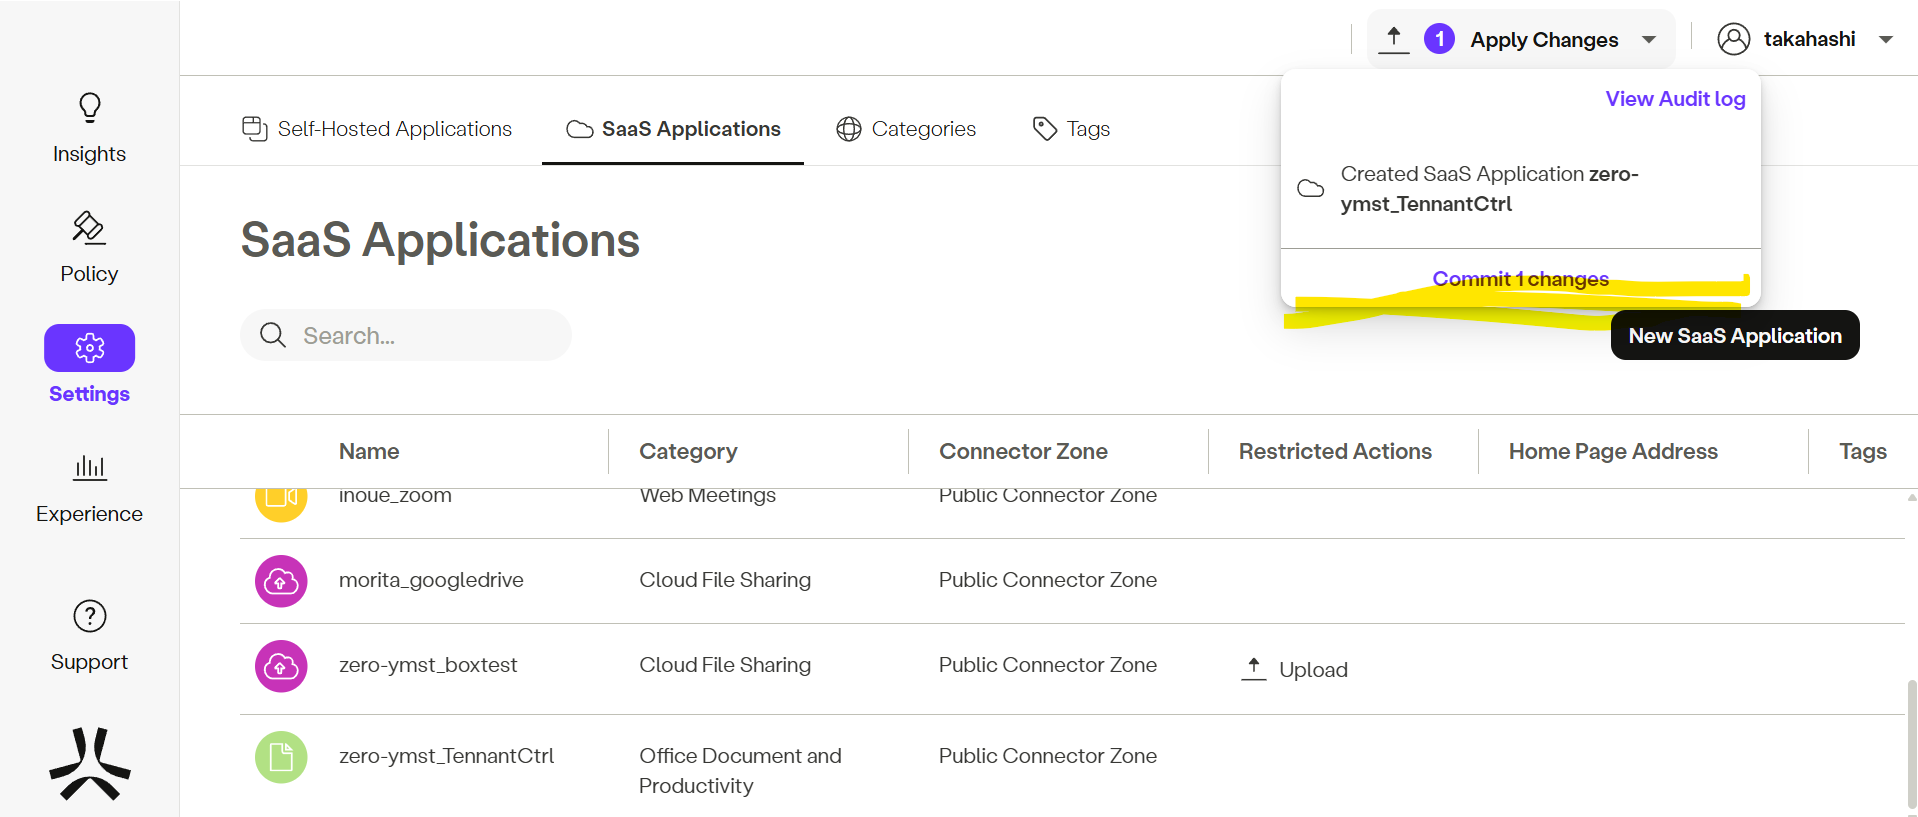Screen dimensions: 1918x817
Task: Switch to Self-Hosted Applications tab
Action: tap(377, 129)
